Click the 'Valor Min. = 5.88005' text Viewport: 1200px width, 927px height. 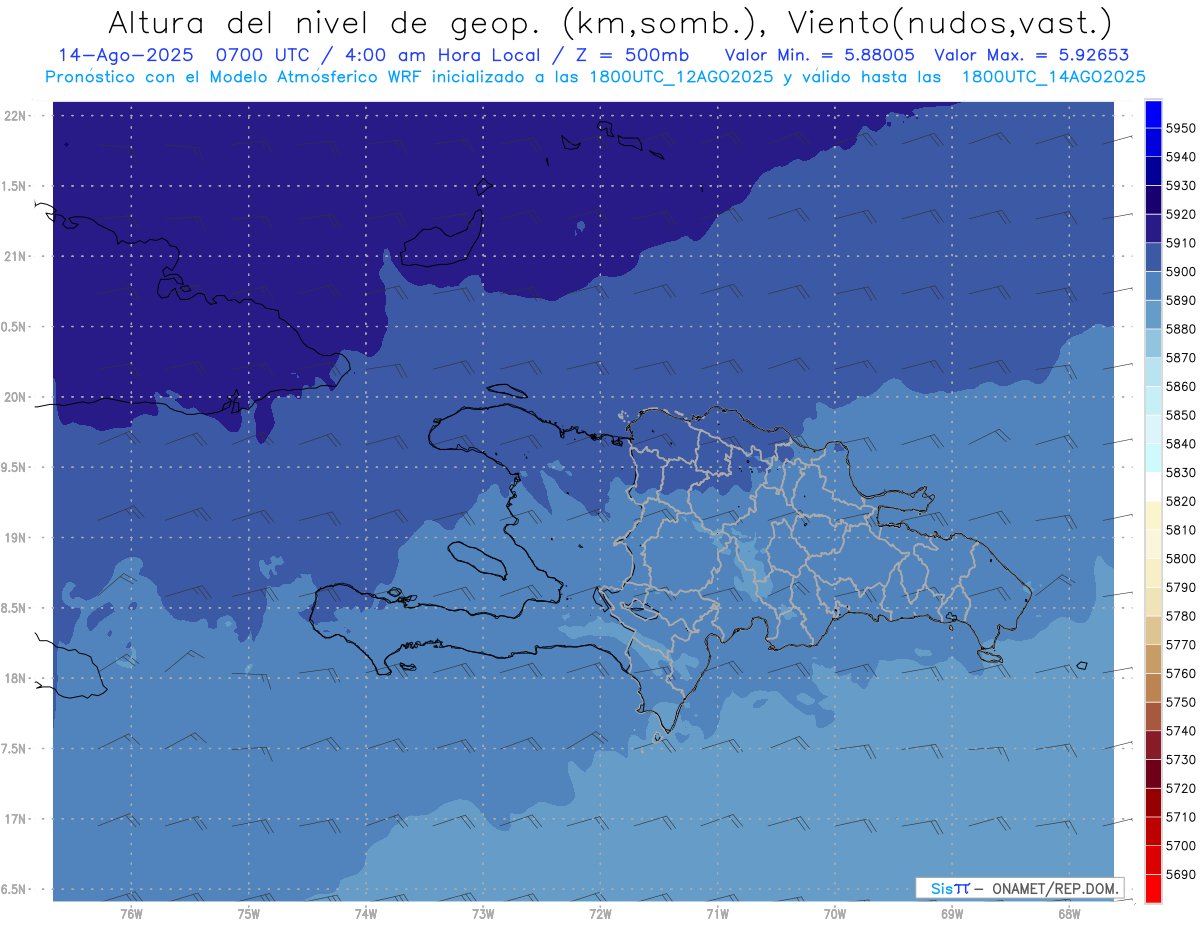(819, 55)
